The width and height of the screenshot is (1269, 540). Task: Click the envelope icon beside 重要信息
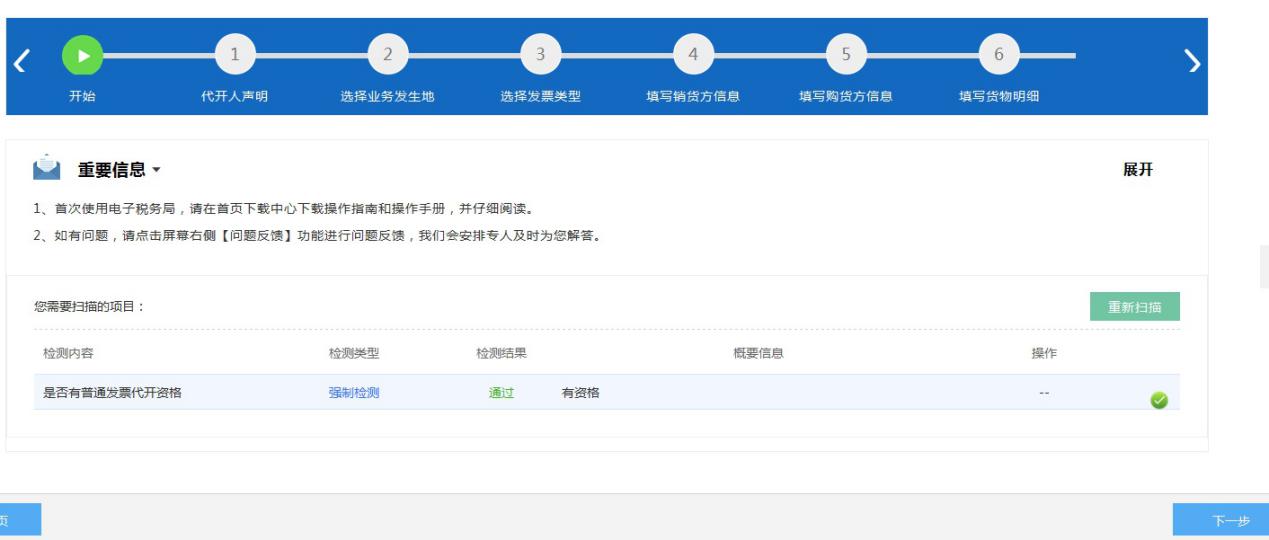click(x=47, y=167)
